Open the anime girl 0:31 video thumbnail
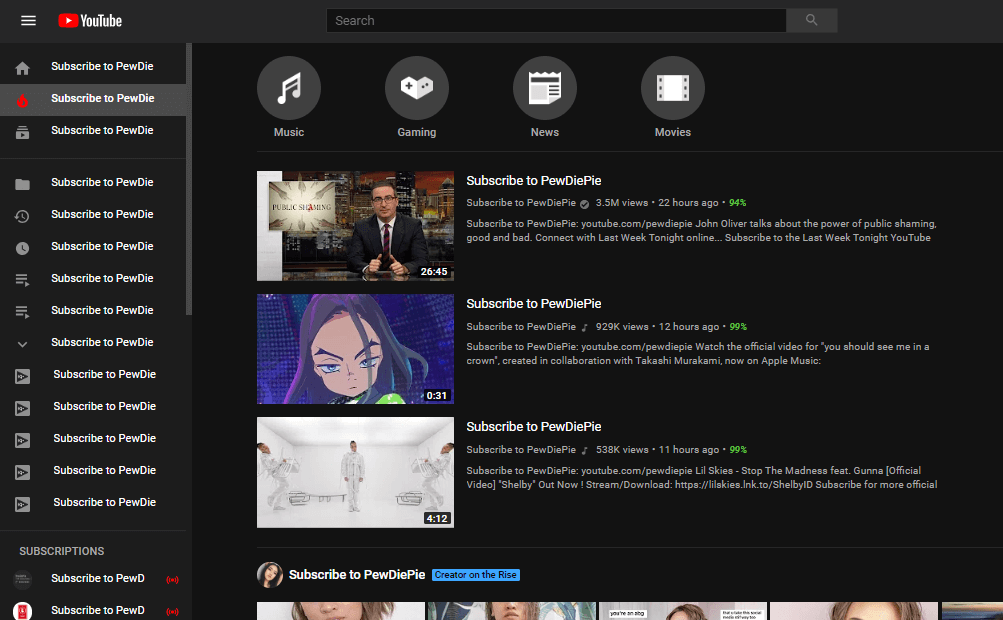Viewport: 1003px width, 620px height. click(356, 349)
